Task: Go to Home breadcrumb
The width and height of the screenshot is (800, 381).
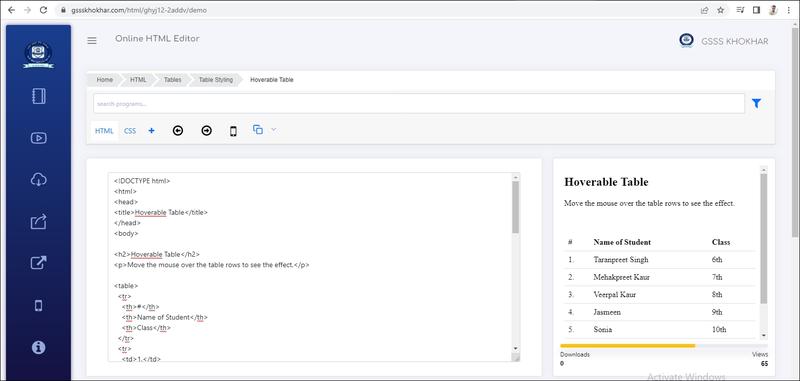Action: click(x=105, y=80)
